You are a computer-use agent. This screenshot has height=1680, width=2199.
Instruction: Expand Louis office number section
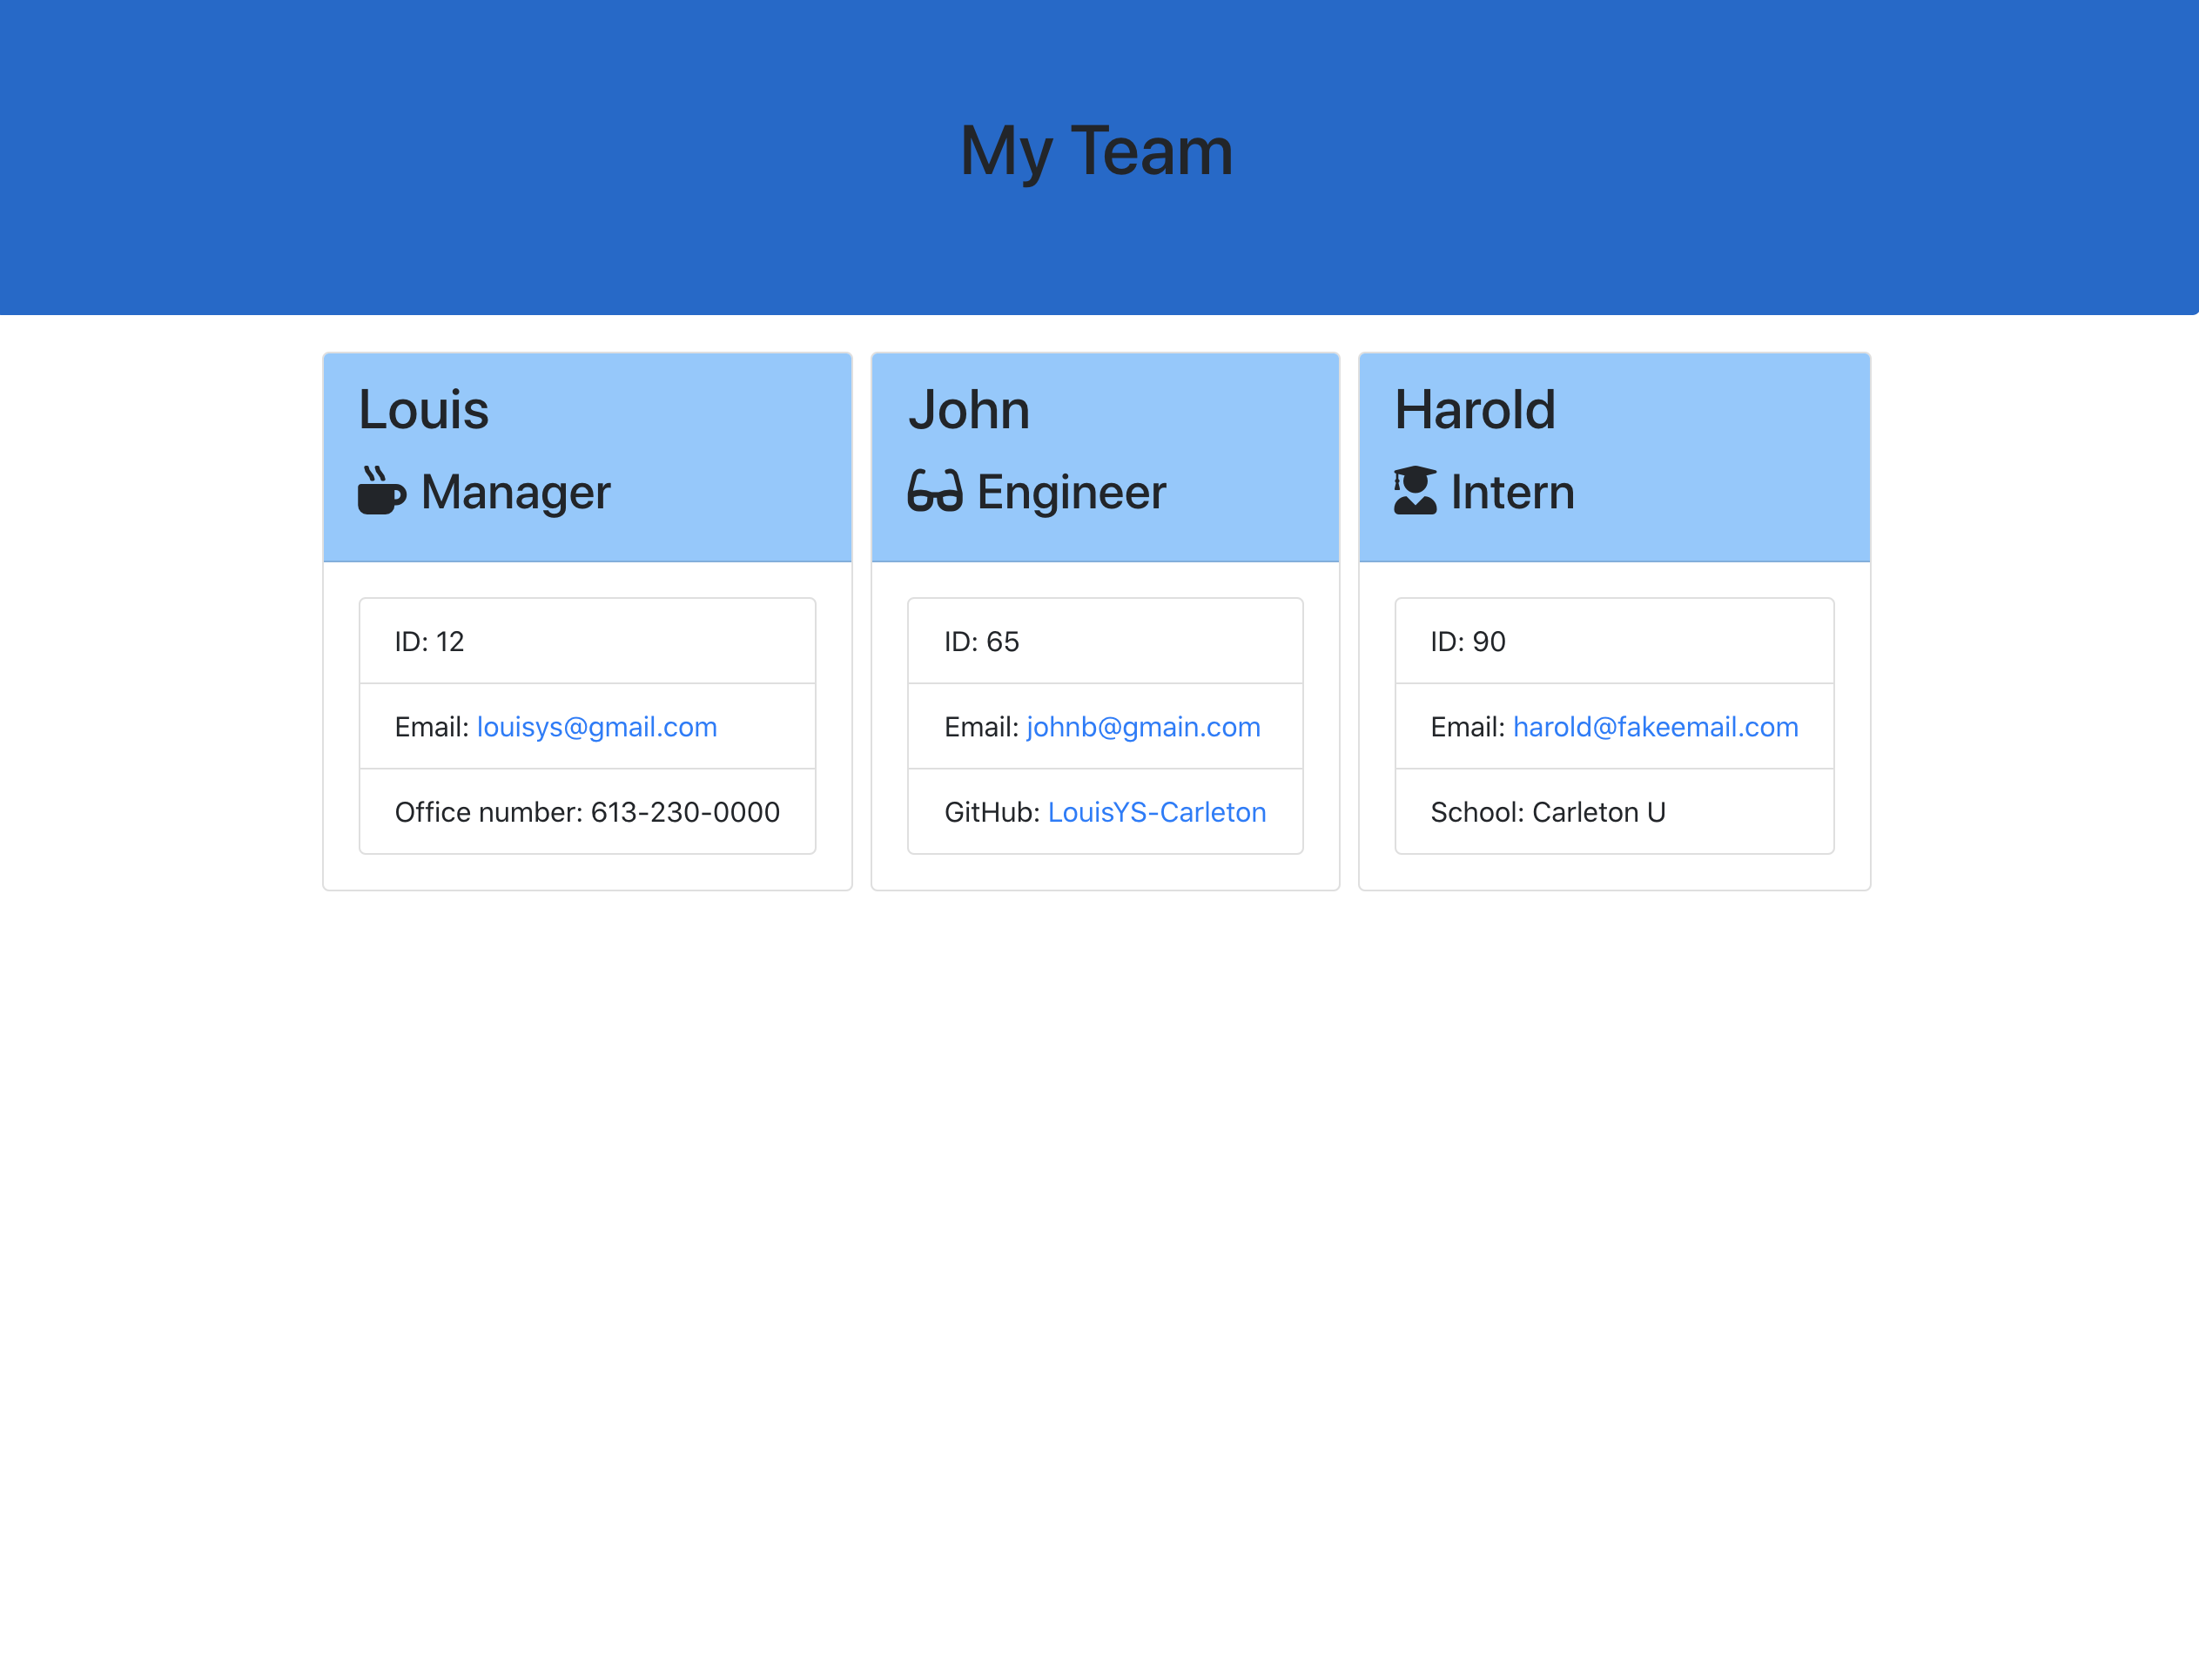(588, 812)
